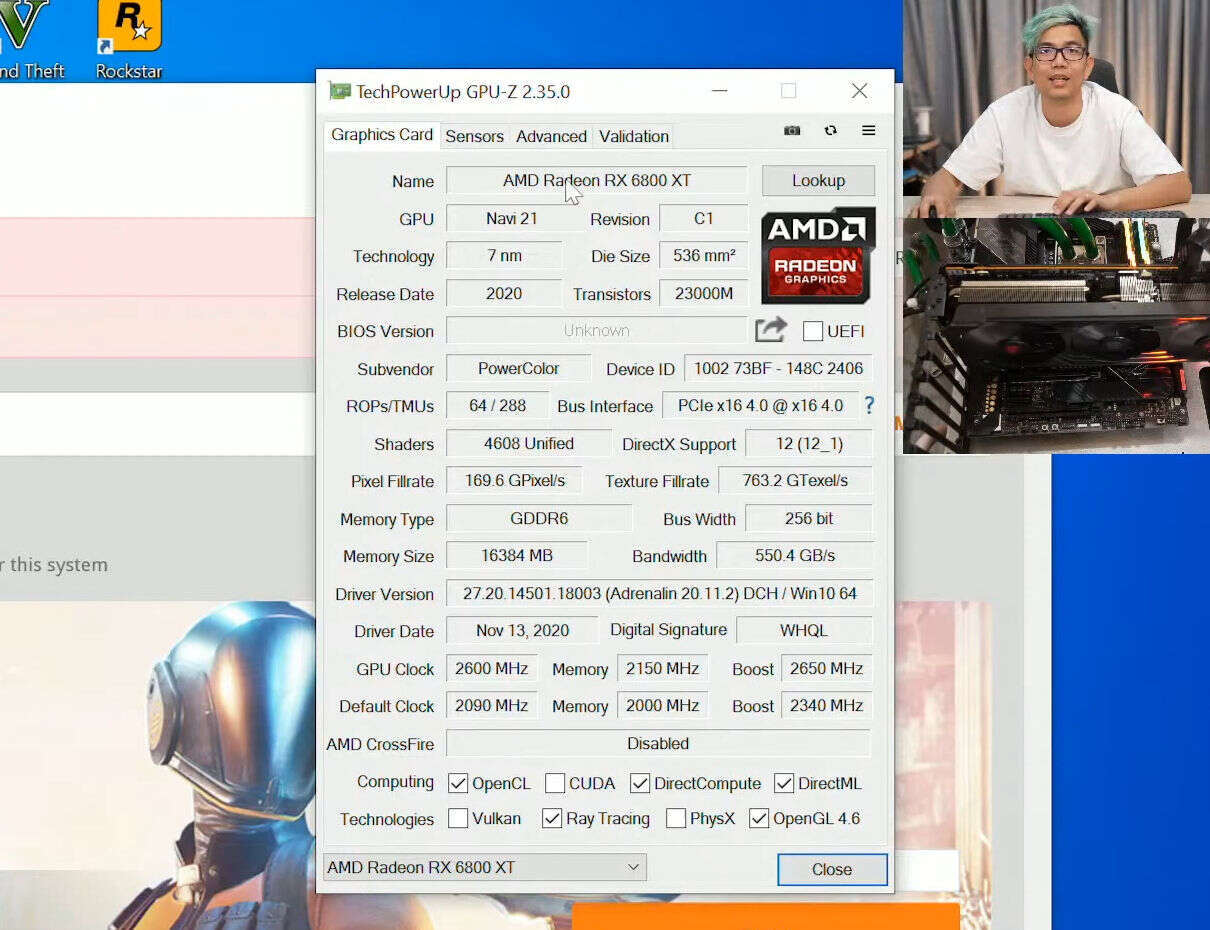Click the GPU Name field
Screen dimensions: 1210x930
click(x=596, y=181)
